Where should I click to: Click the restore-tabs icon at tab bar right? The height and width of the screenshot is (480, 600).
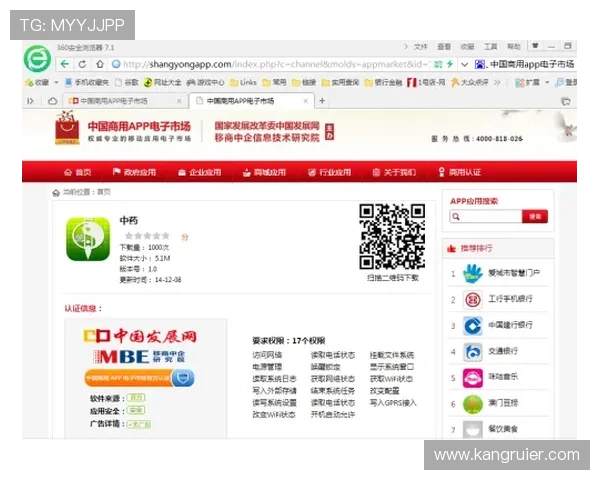pyautogui.click(x=566, y=101)
